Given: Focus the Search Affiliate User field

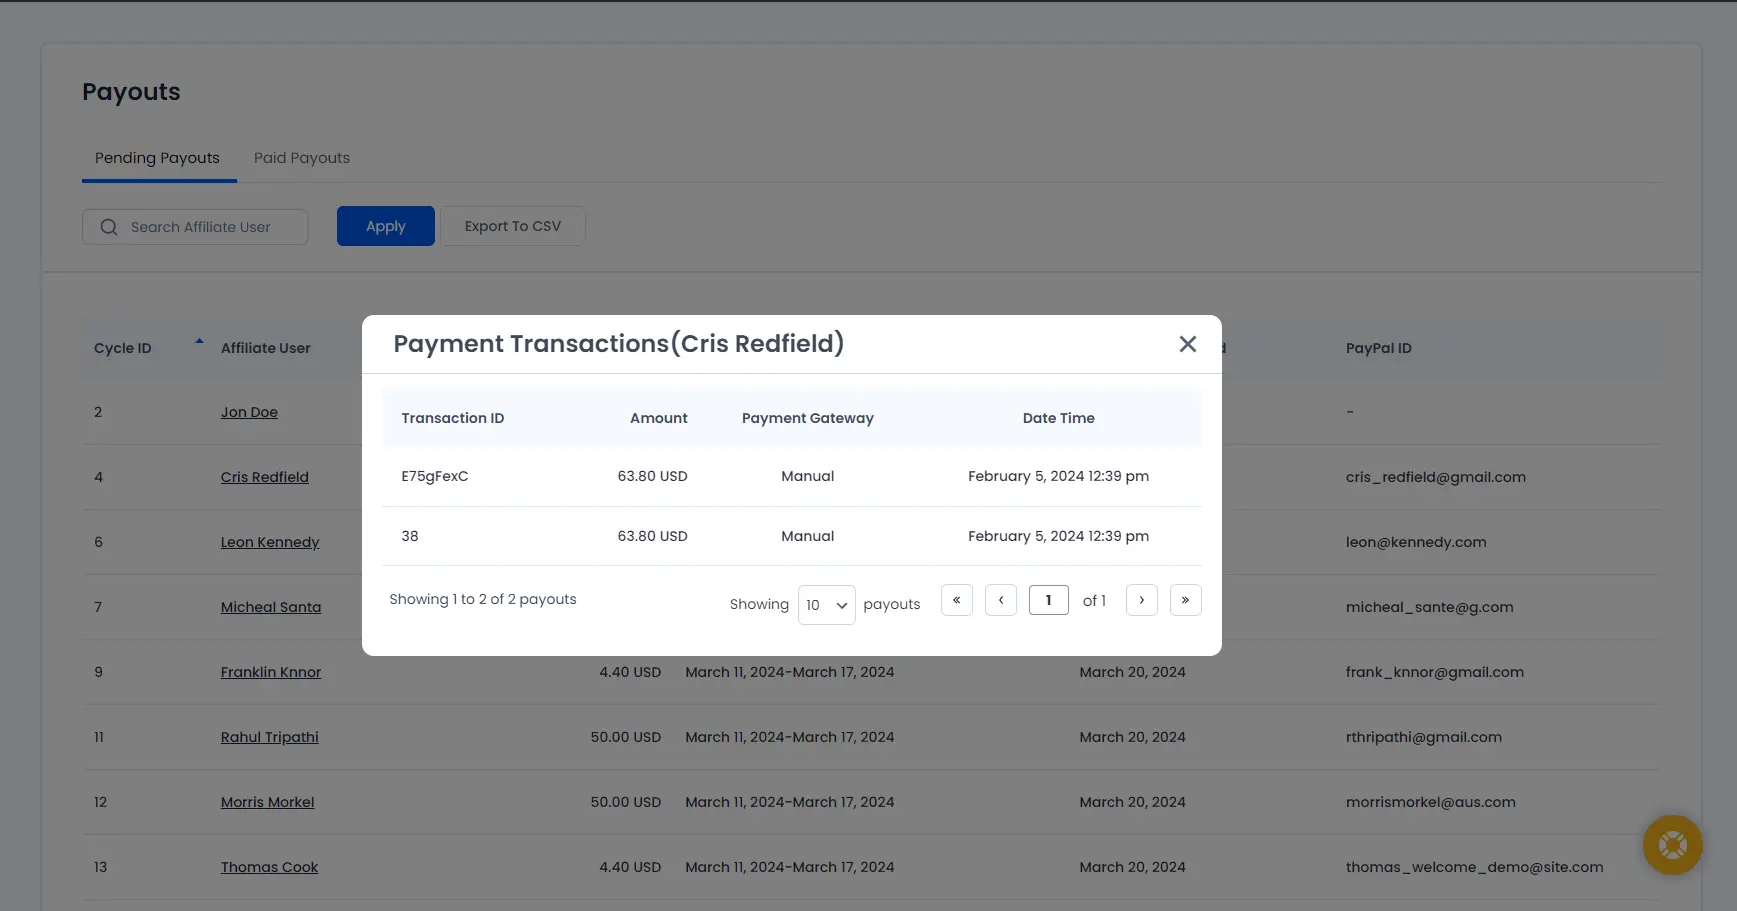Looking at the screenshot, I should pos(195,227).
